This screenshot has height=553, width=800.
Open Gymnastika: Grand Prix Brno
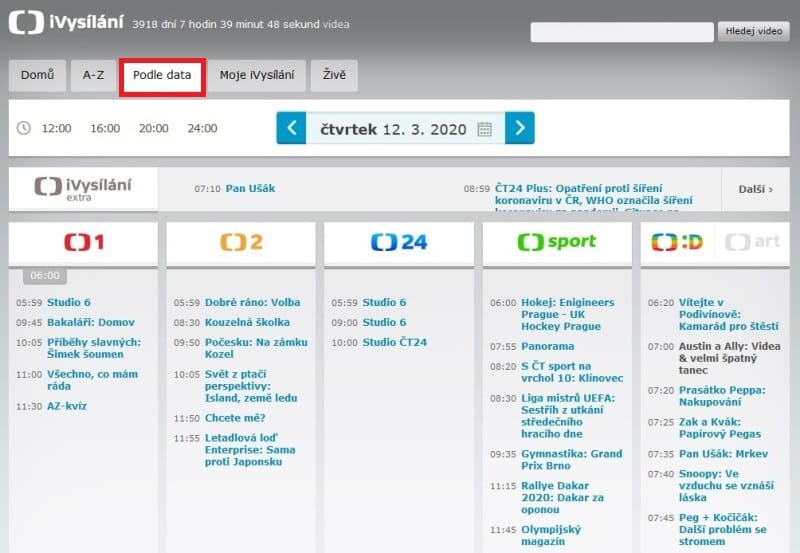tap(571, 460)
